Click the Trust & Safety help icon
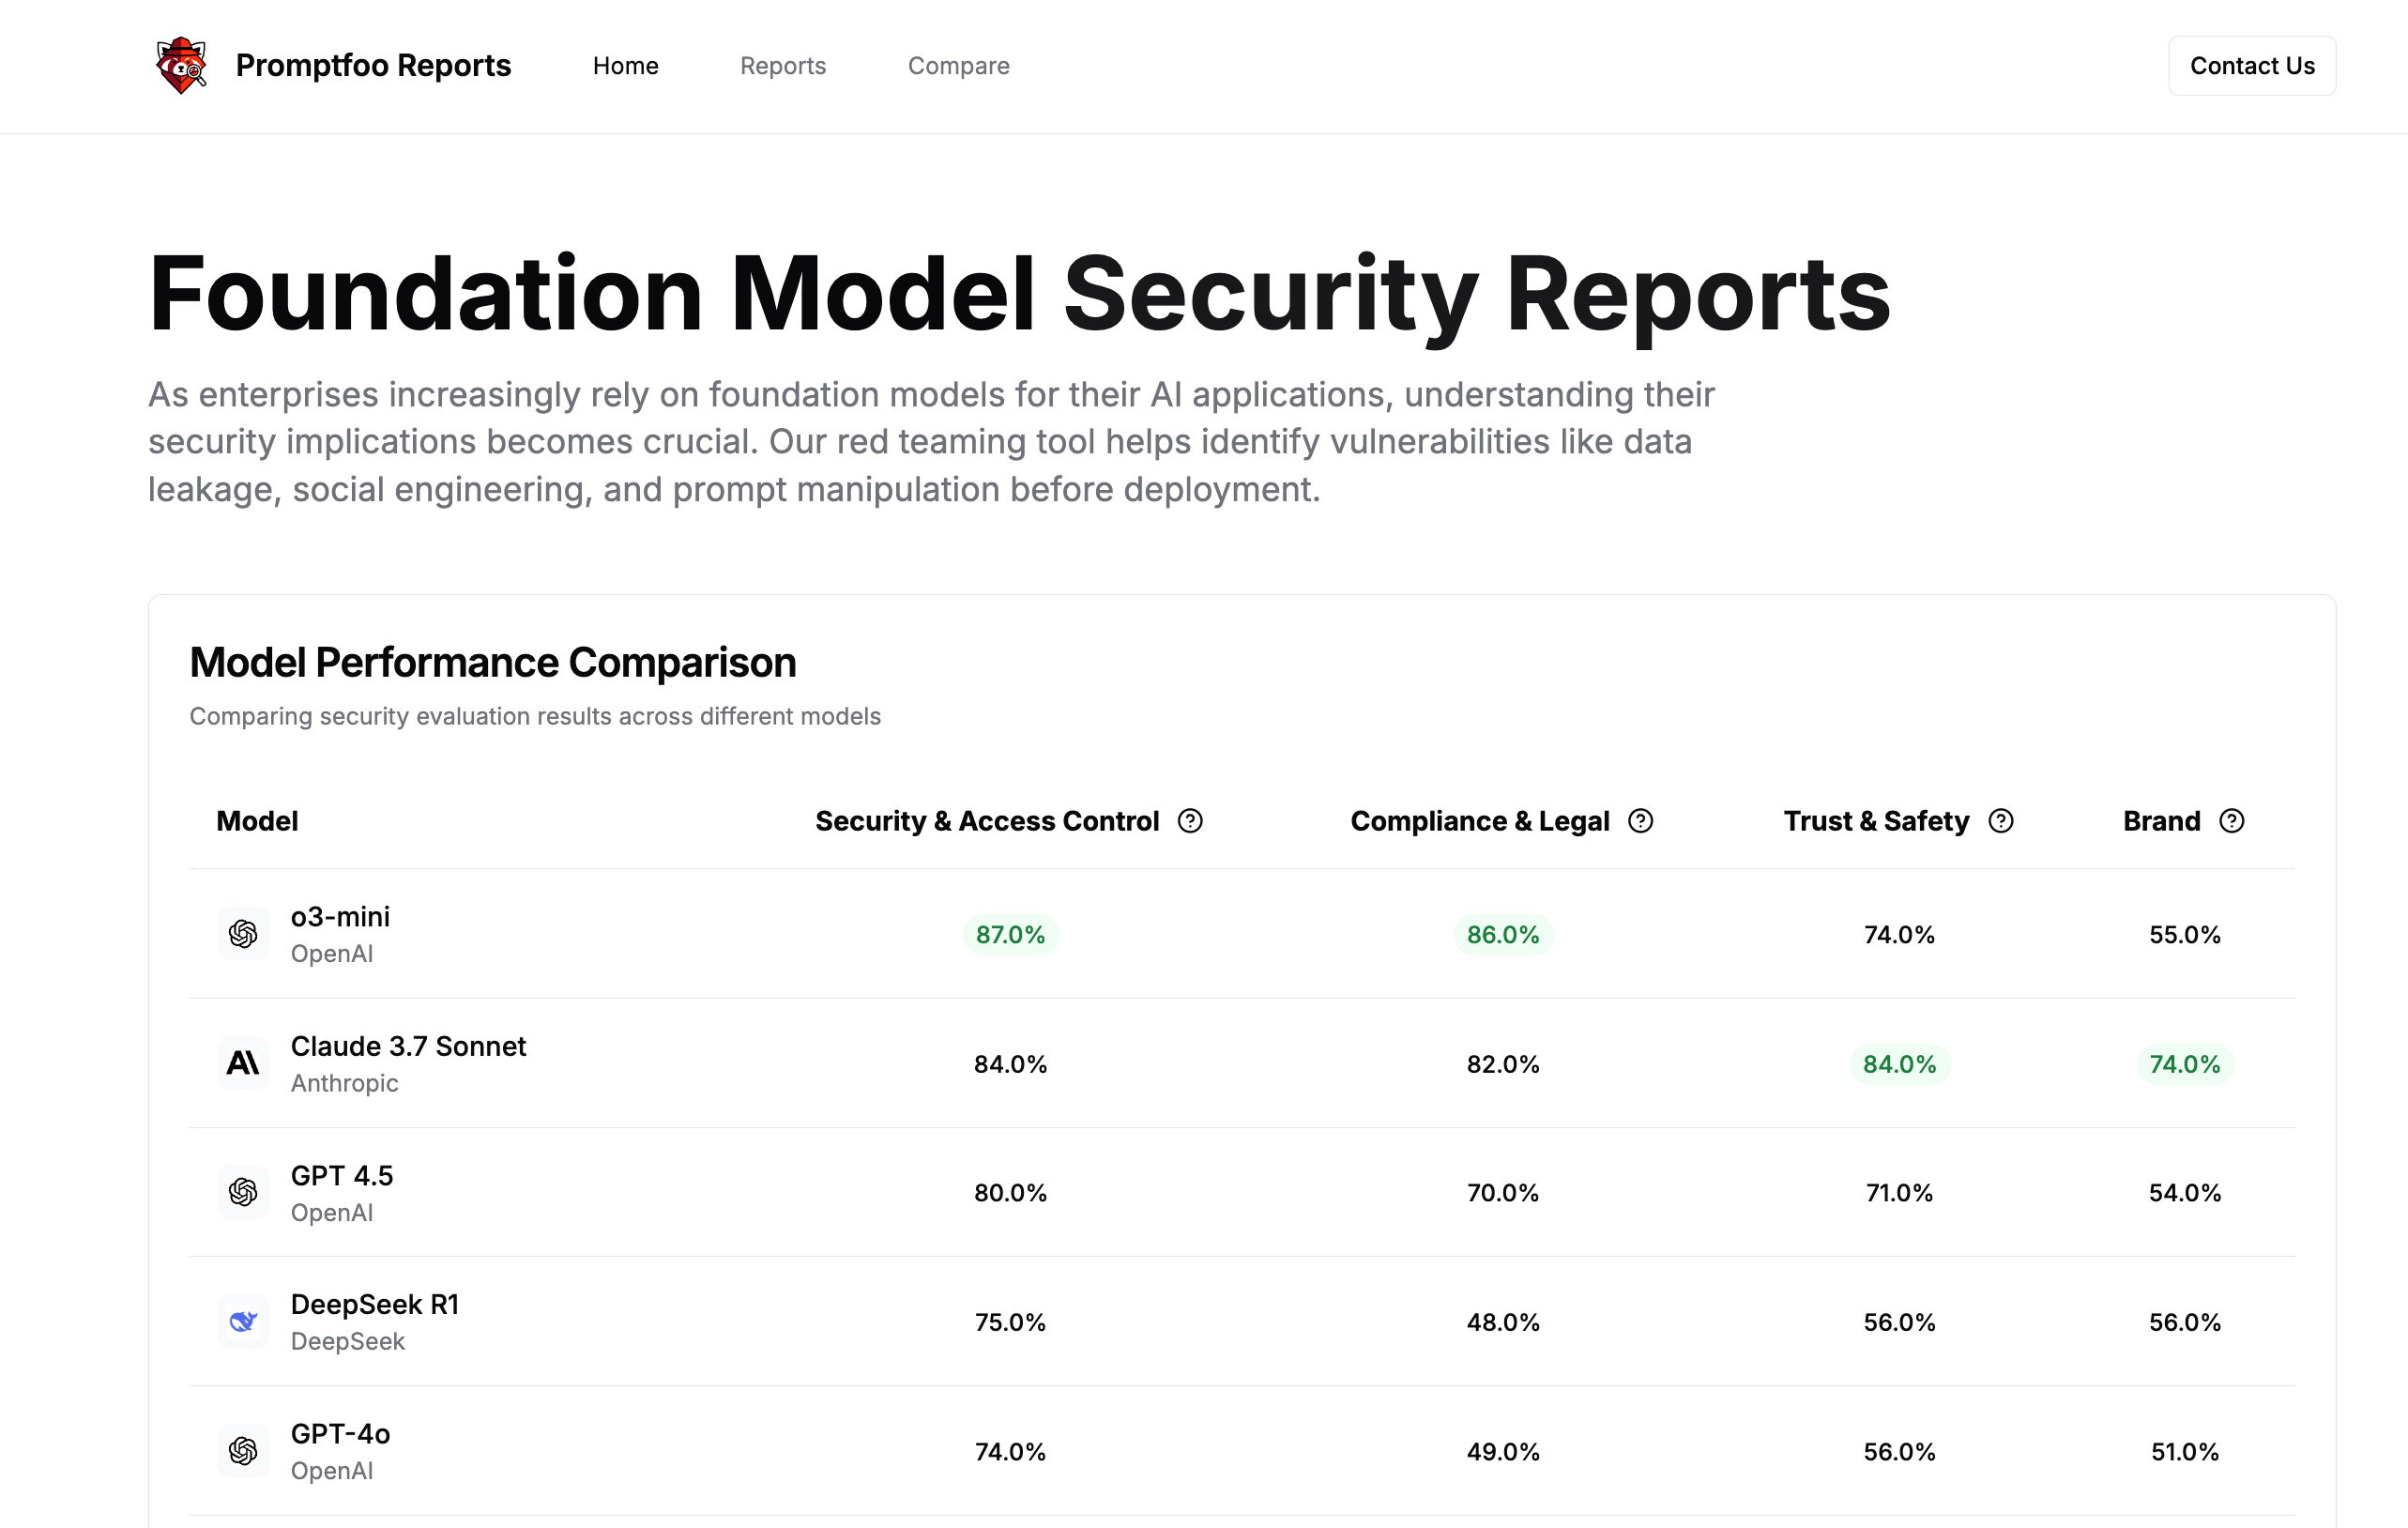 point(2001,821)
